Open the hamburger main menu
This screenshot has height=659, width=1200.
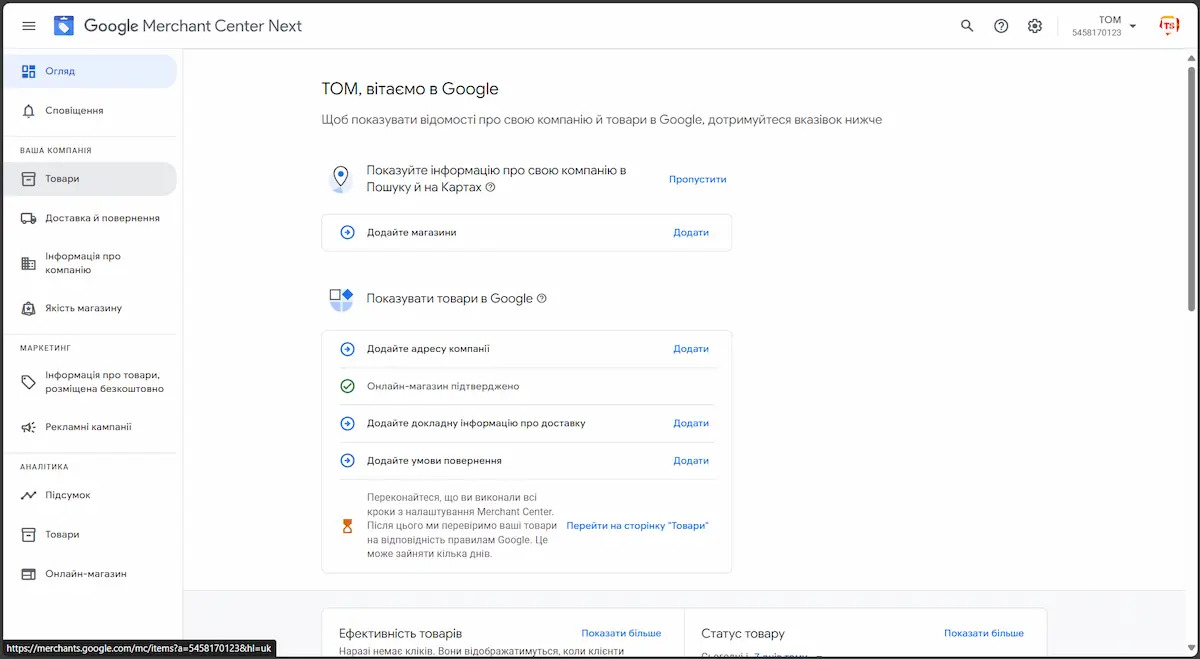pyautogui.click(x=28, y=26)
